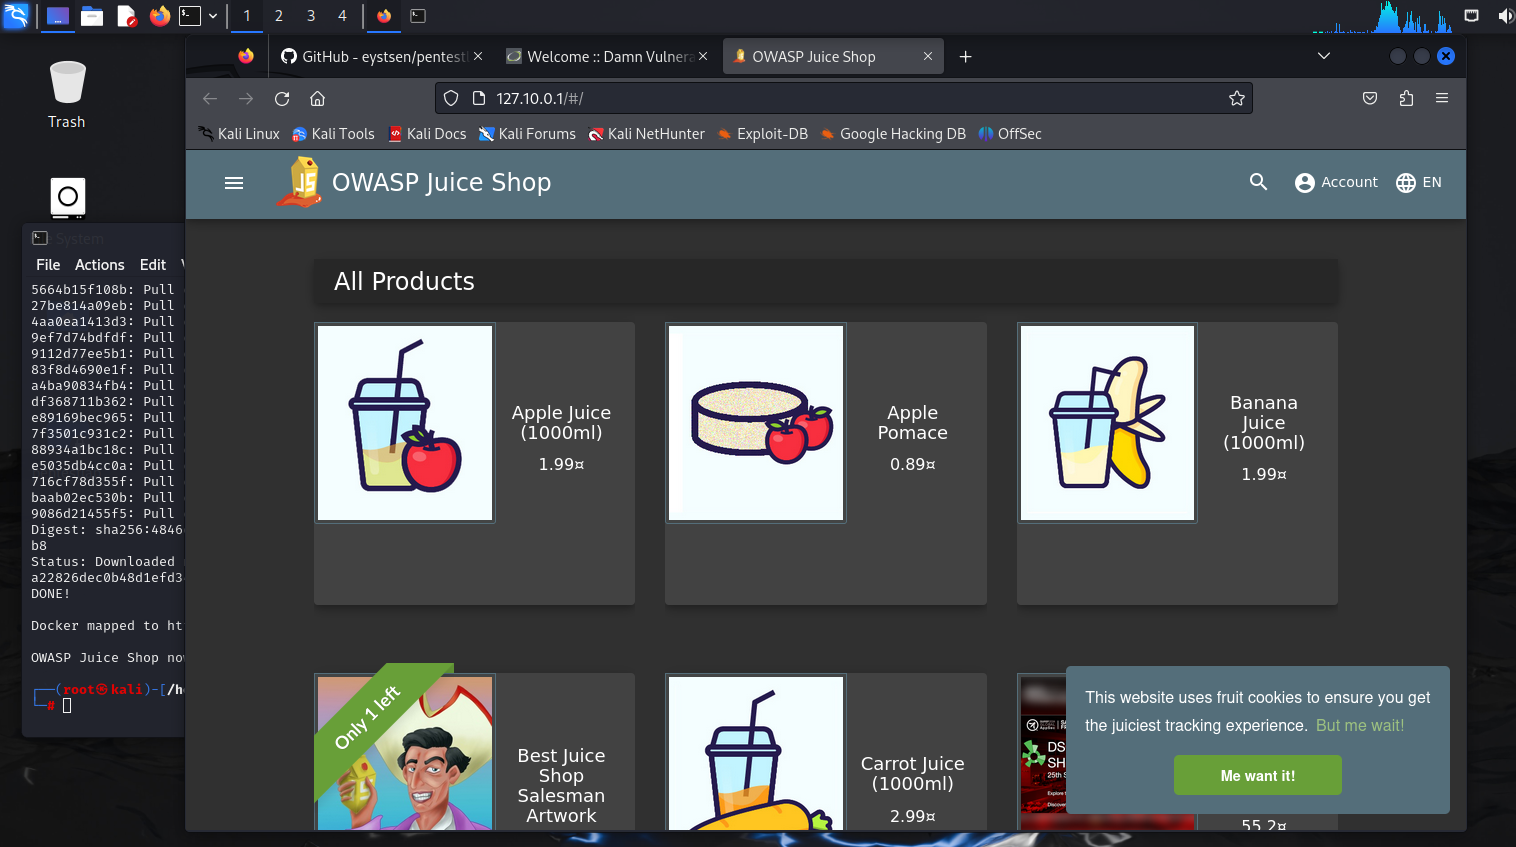
Task: Open the Best Juice Shop Salesman Artwork image
Action: (x=405, y=753)
